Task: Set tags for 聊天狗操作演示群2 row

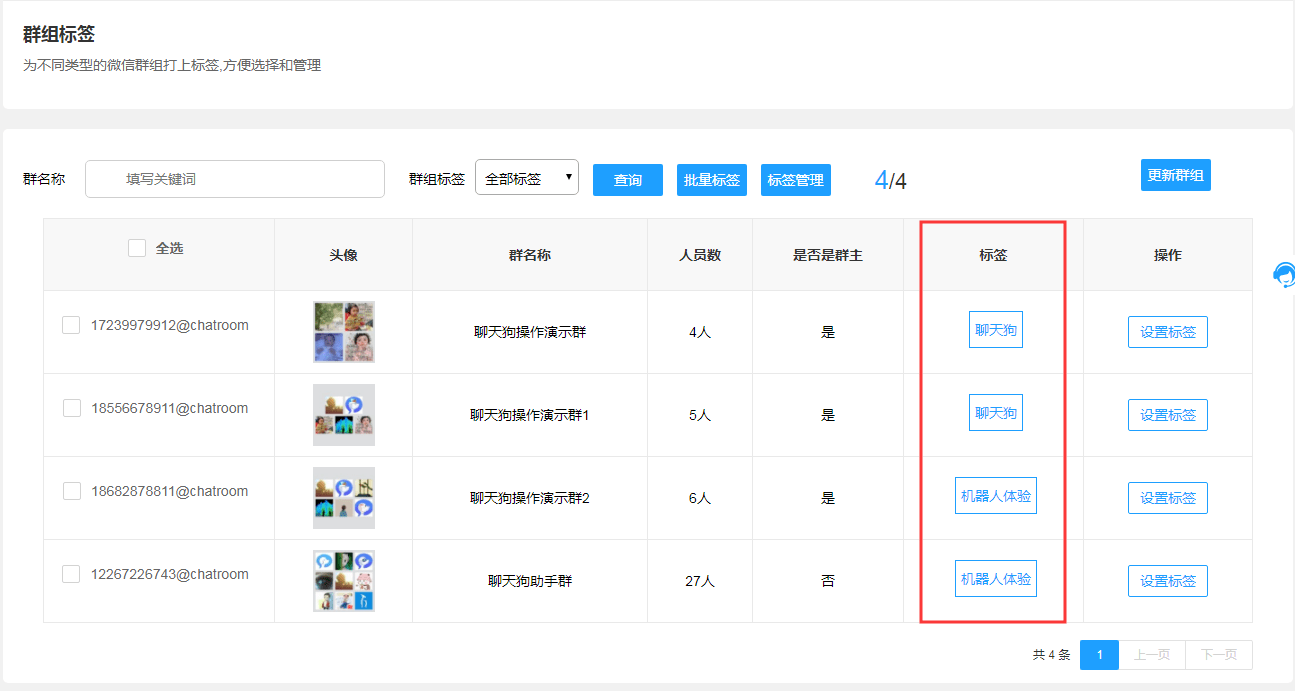Action: (x=1168, y=498)
